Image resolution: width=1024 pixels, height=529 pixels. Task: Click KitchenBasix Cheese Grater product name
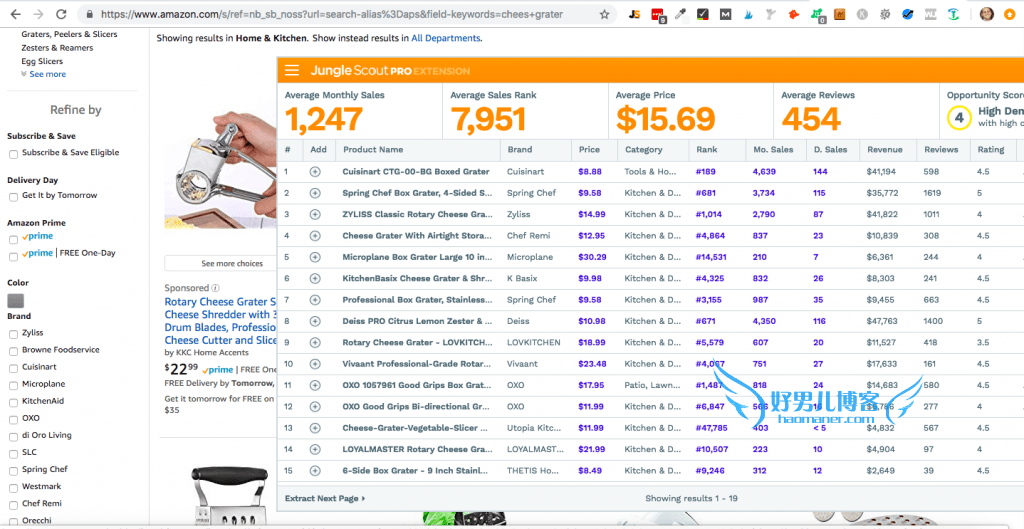(418, 278)
